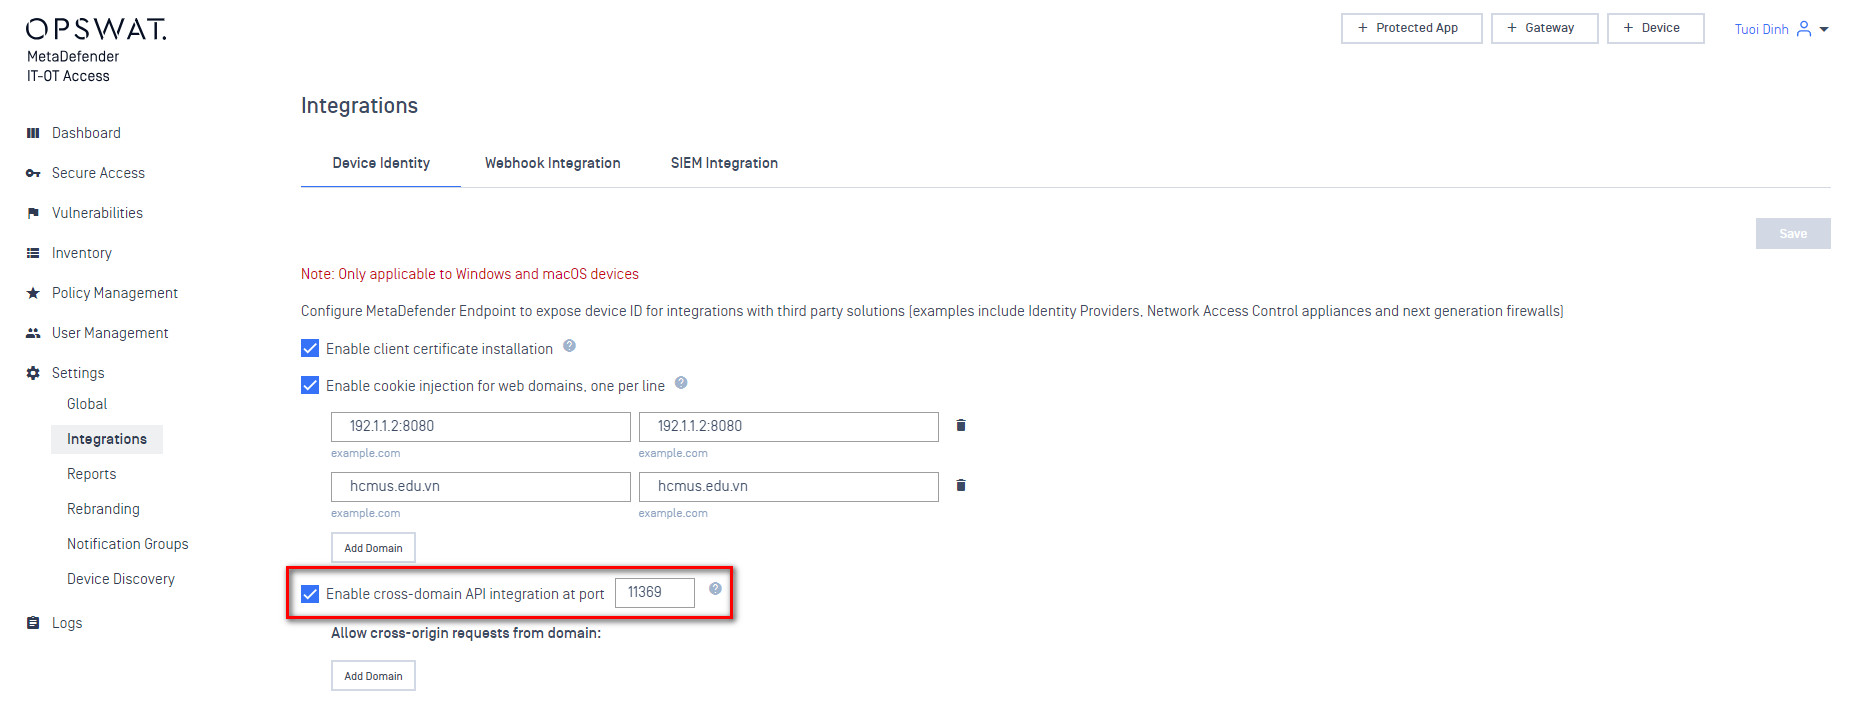Switch to the Device Identity tab
1864x721 pixels.
tap(381, 163)
